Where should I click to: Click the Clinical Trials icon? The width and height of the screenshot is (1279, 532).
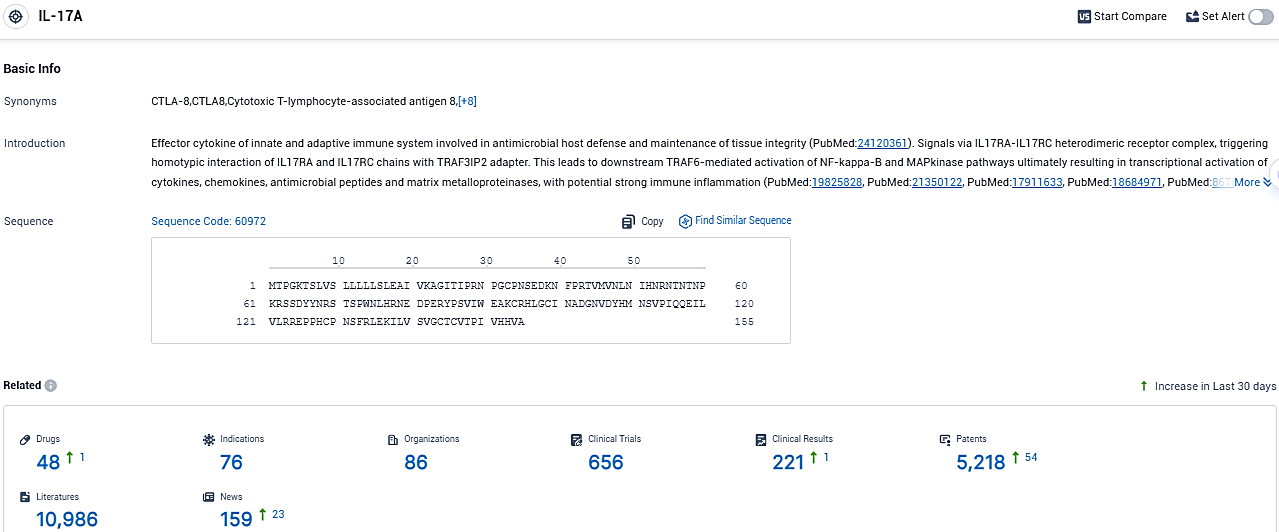pos(577,439)
